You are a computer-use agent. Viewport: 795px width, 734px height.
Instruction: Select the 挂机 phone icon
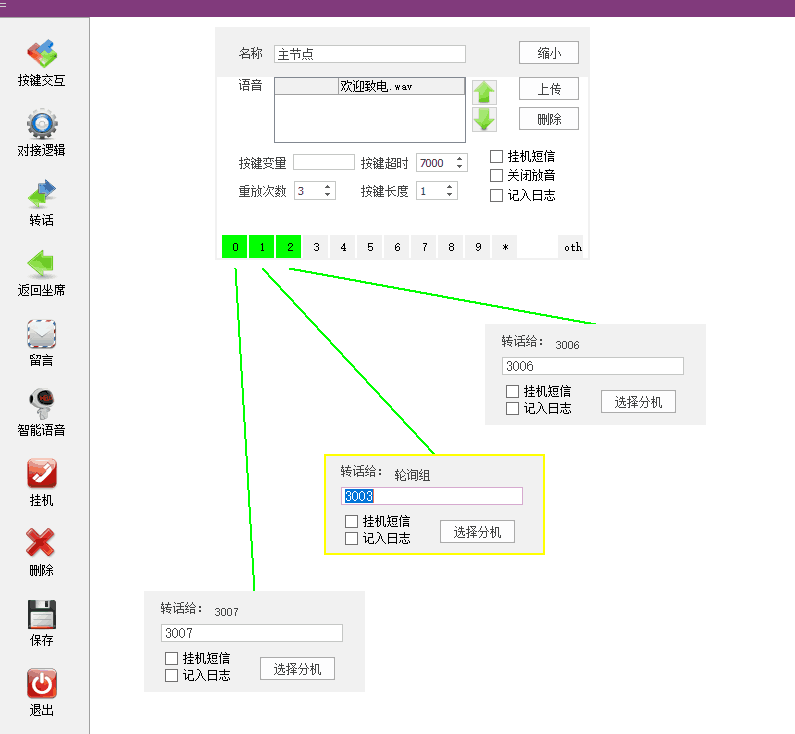pos(42,473)
